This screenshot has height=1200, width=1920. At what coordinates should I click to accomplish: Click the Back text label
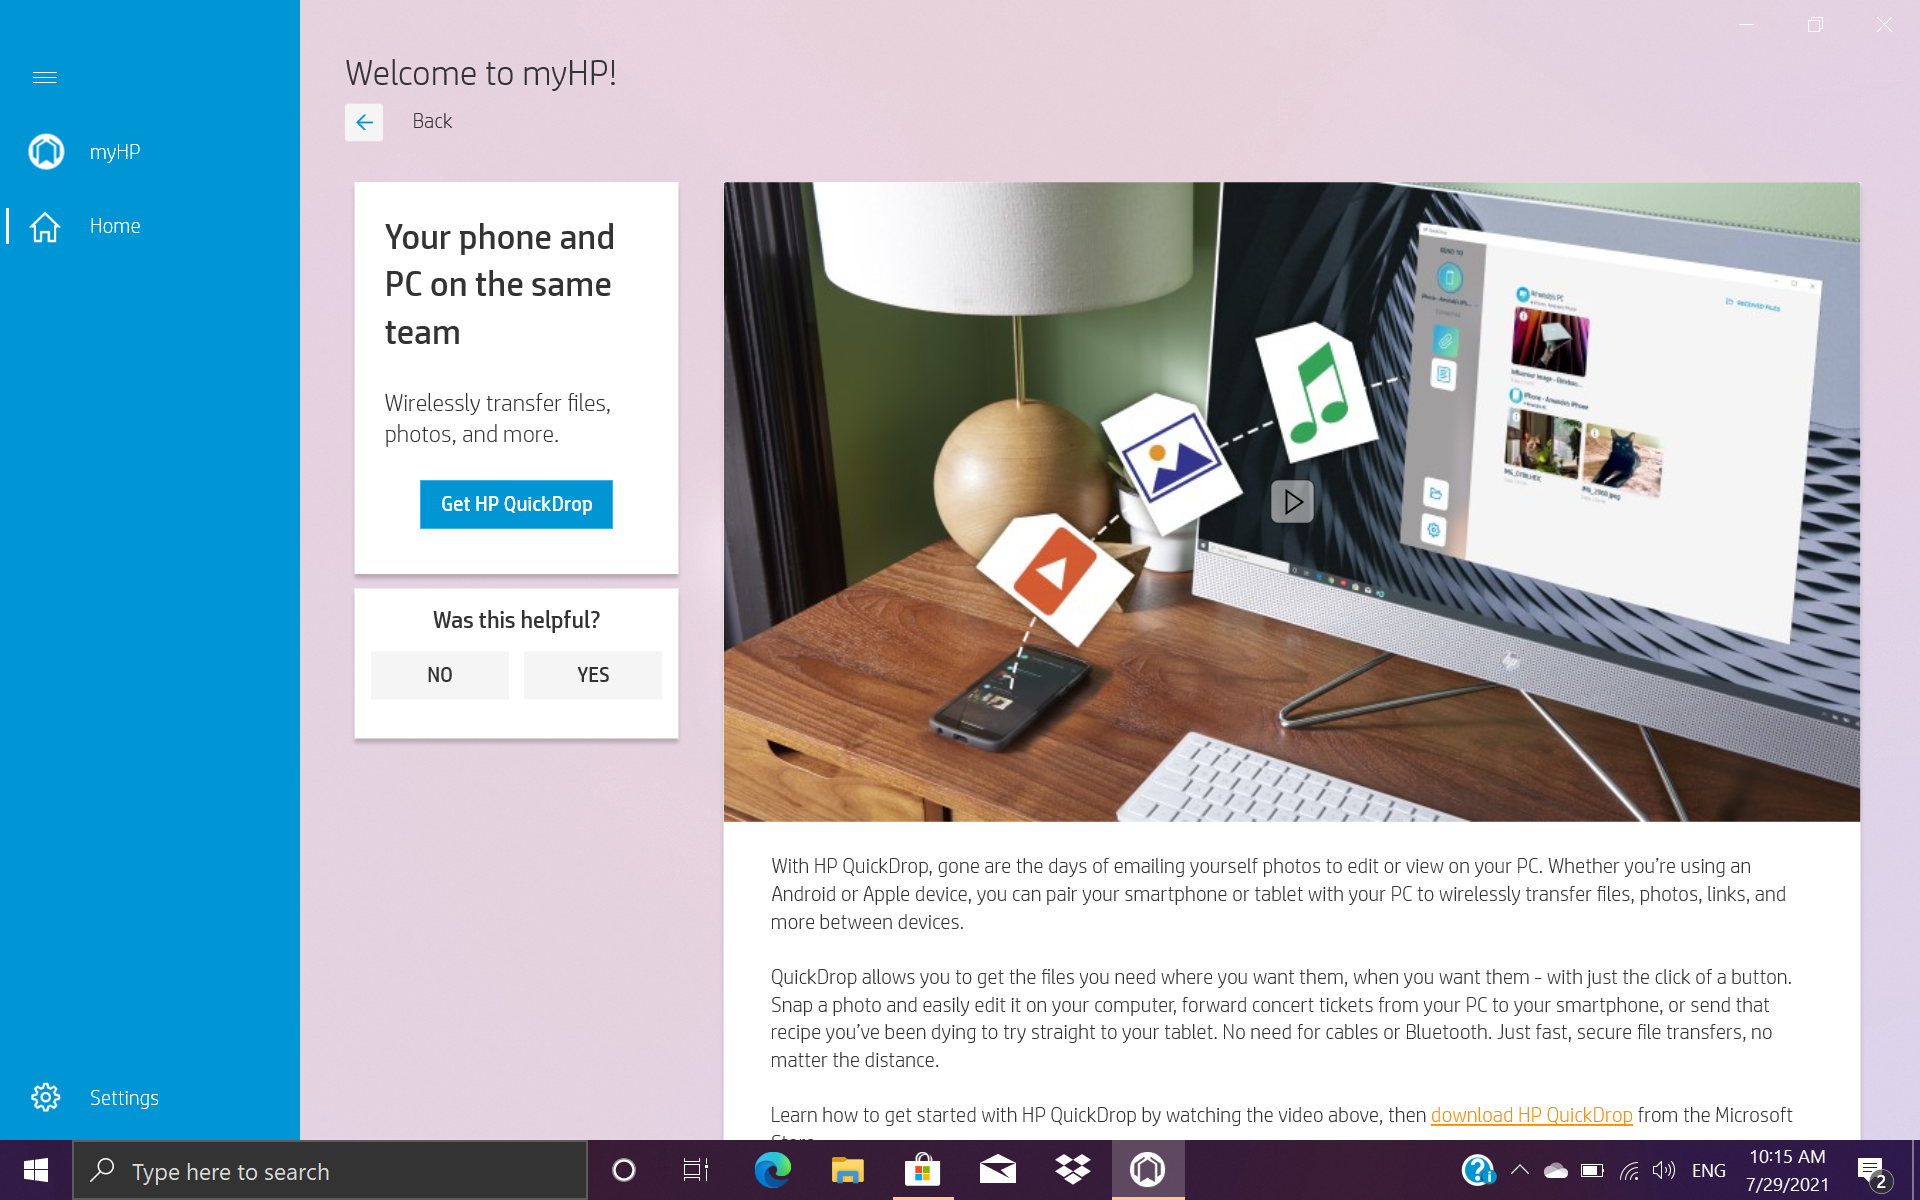coord(432,121)
